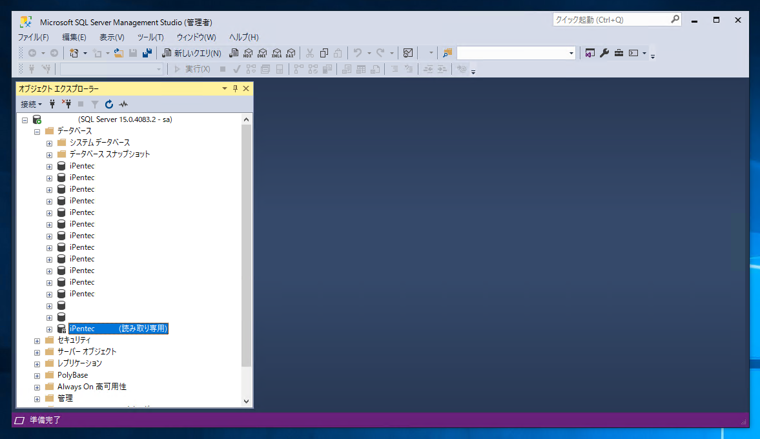Click the Open File folder icon
The width and height of the screenshot is (760, 439).
pos(119,53)
